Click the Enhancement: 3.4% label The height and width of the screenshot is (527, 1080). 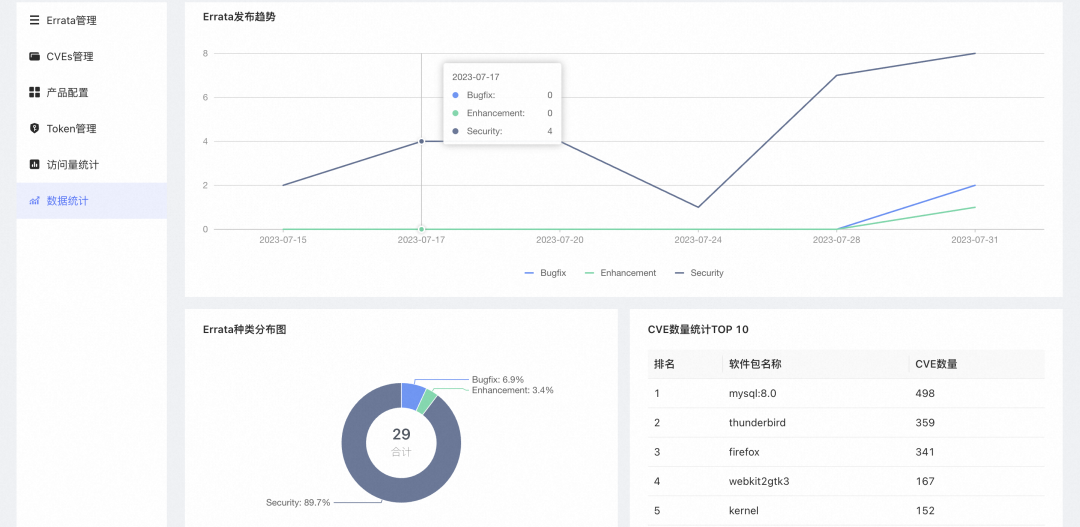pos(512,390)
